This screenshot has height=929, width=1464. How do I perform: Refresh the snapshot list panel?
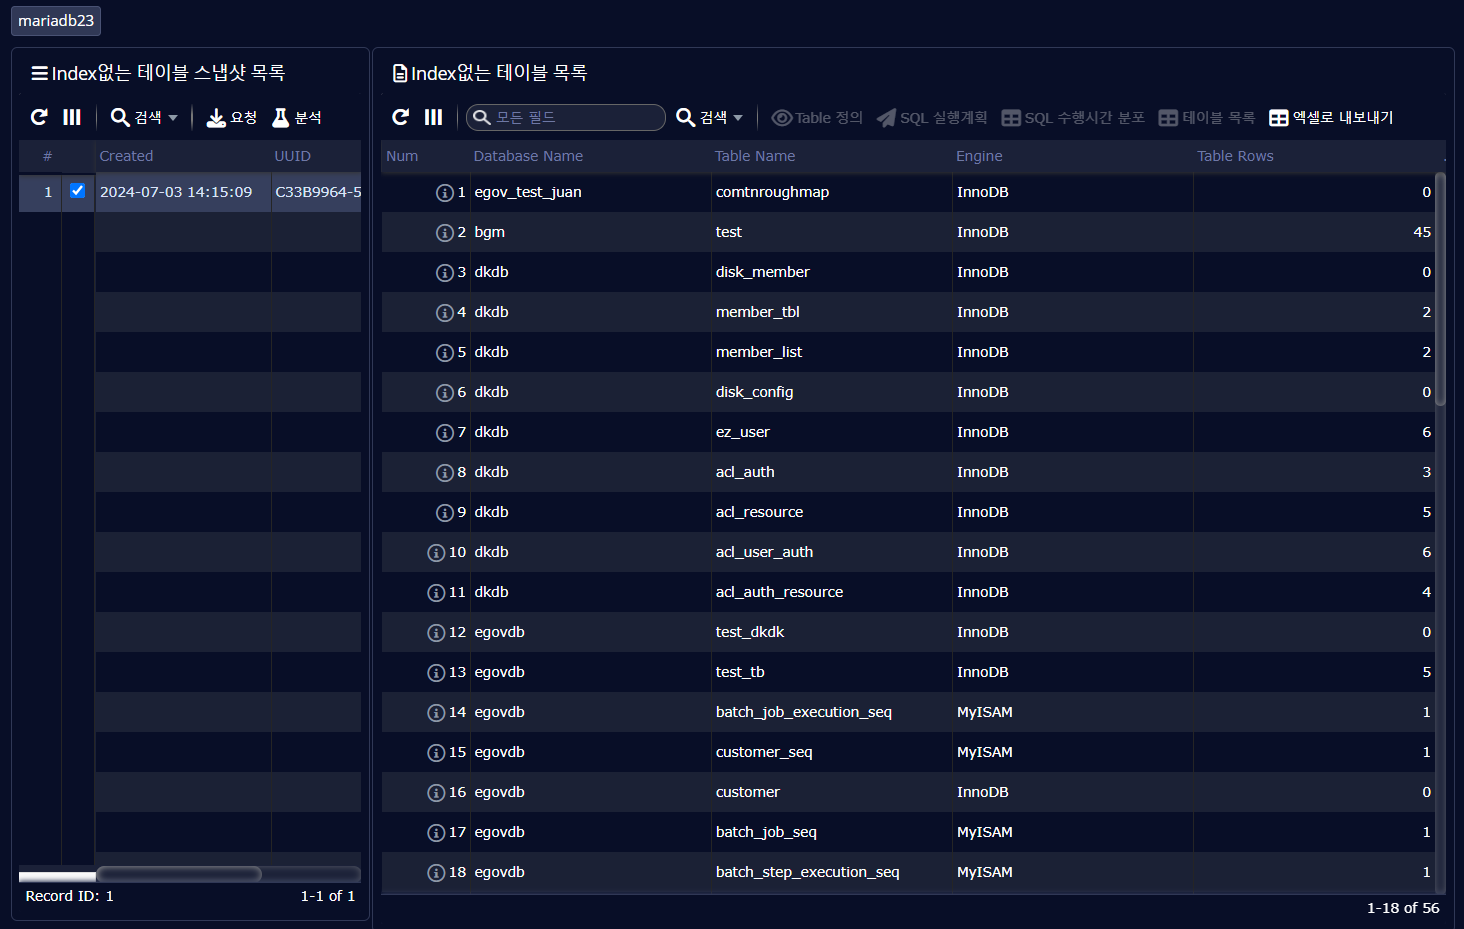click(39, 117)
